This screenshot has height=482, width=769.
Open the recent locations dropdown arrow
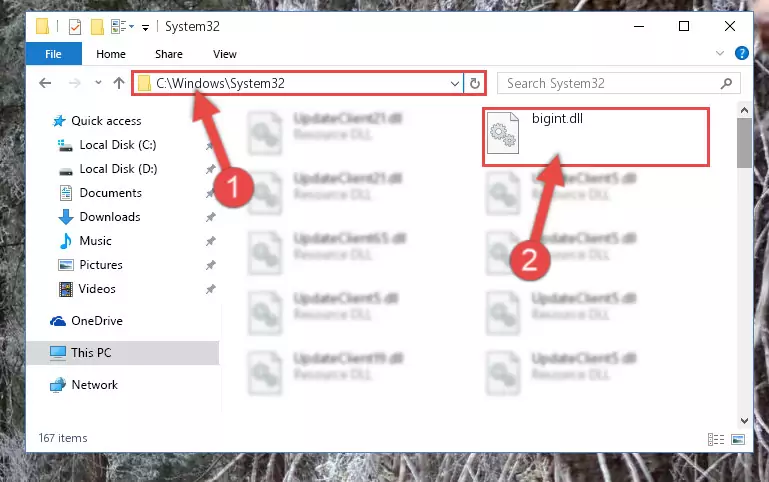click(x=98, y=83)
